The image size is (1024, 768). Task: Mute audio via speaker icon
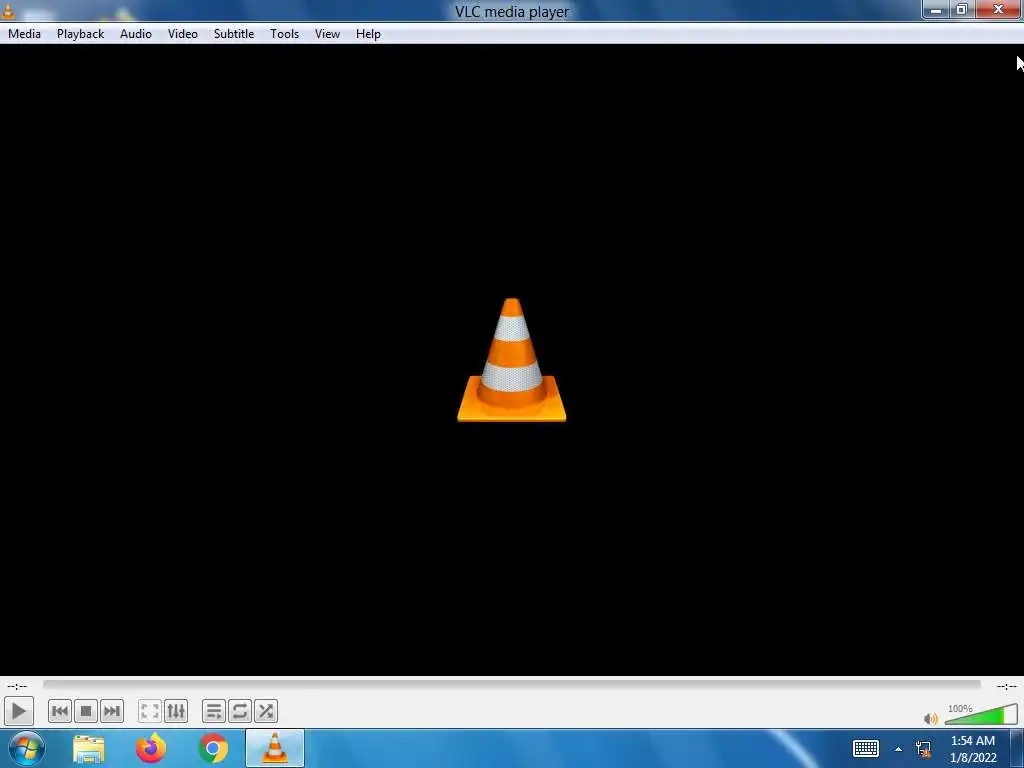931,718
